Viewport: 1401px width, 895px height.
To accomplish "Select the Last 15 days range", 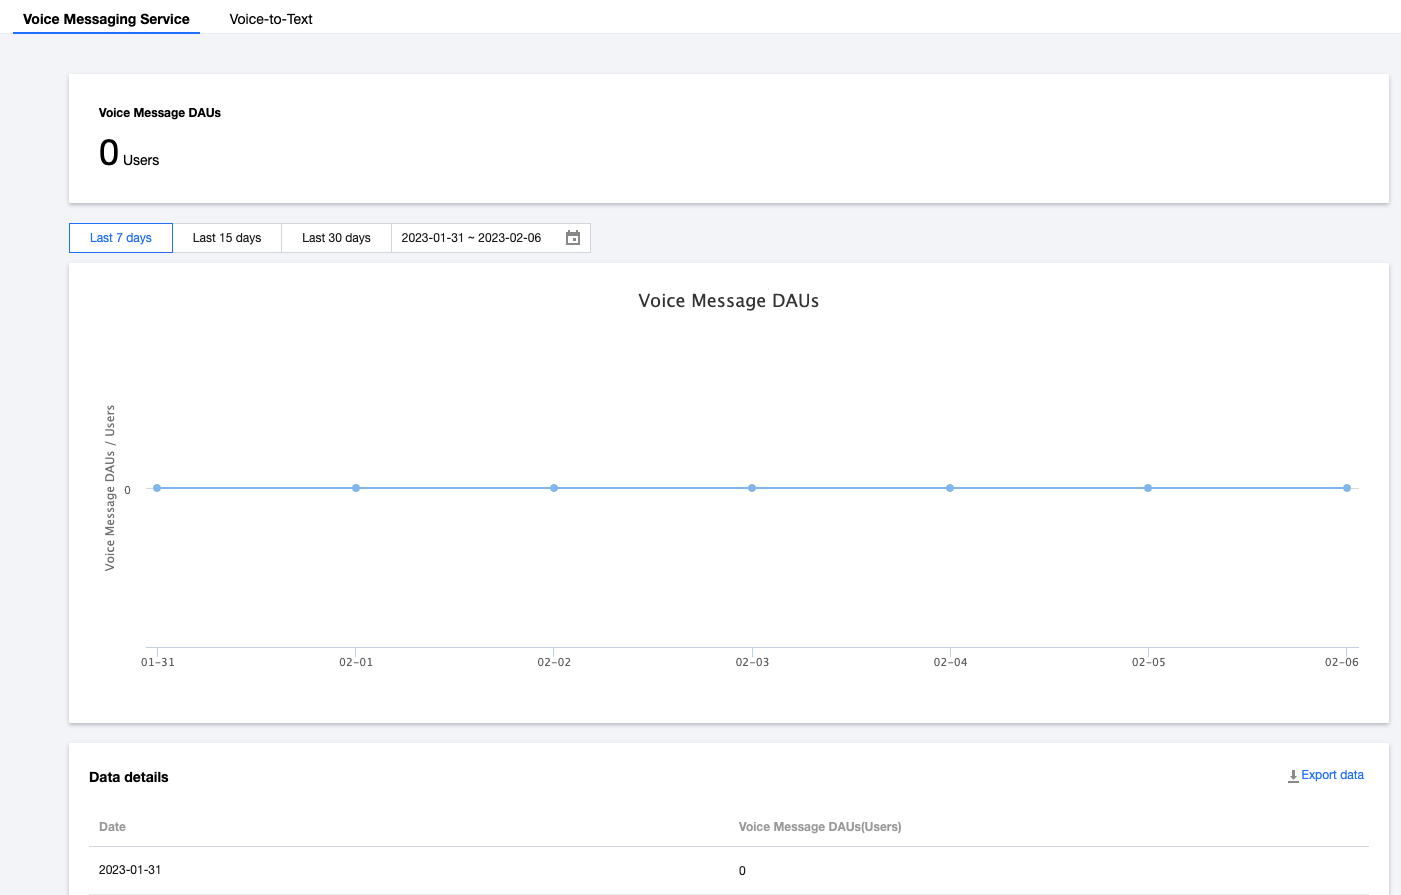I will point(227,238).
